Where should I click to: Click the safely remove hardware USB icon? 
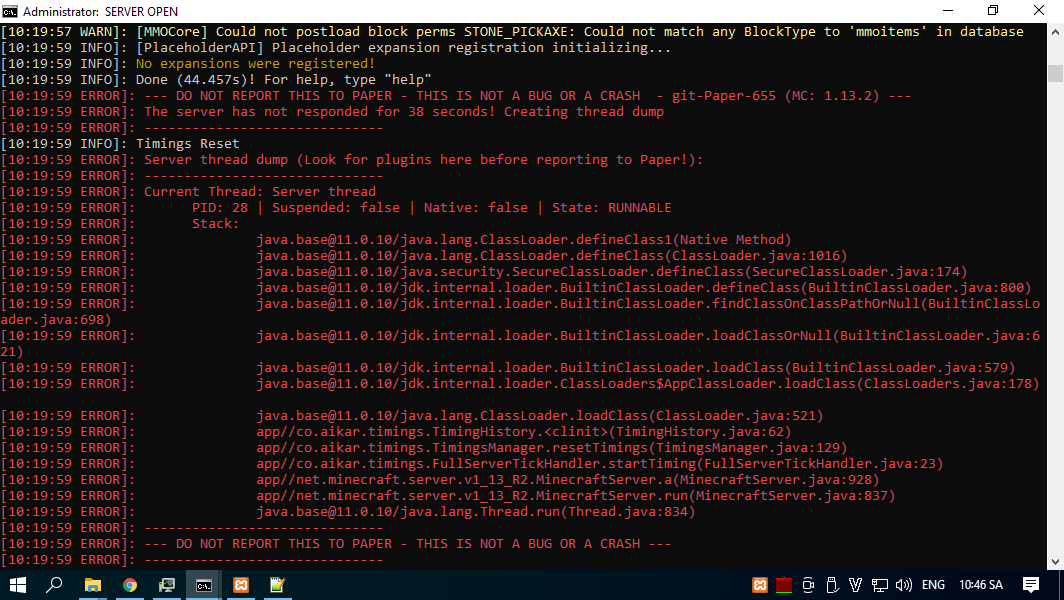click(831, 585)
